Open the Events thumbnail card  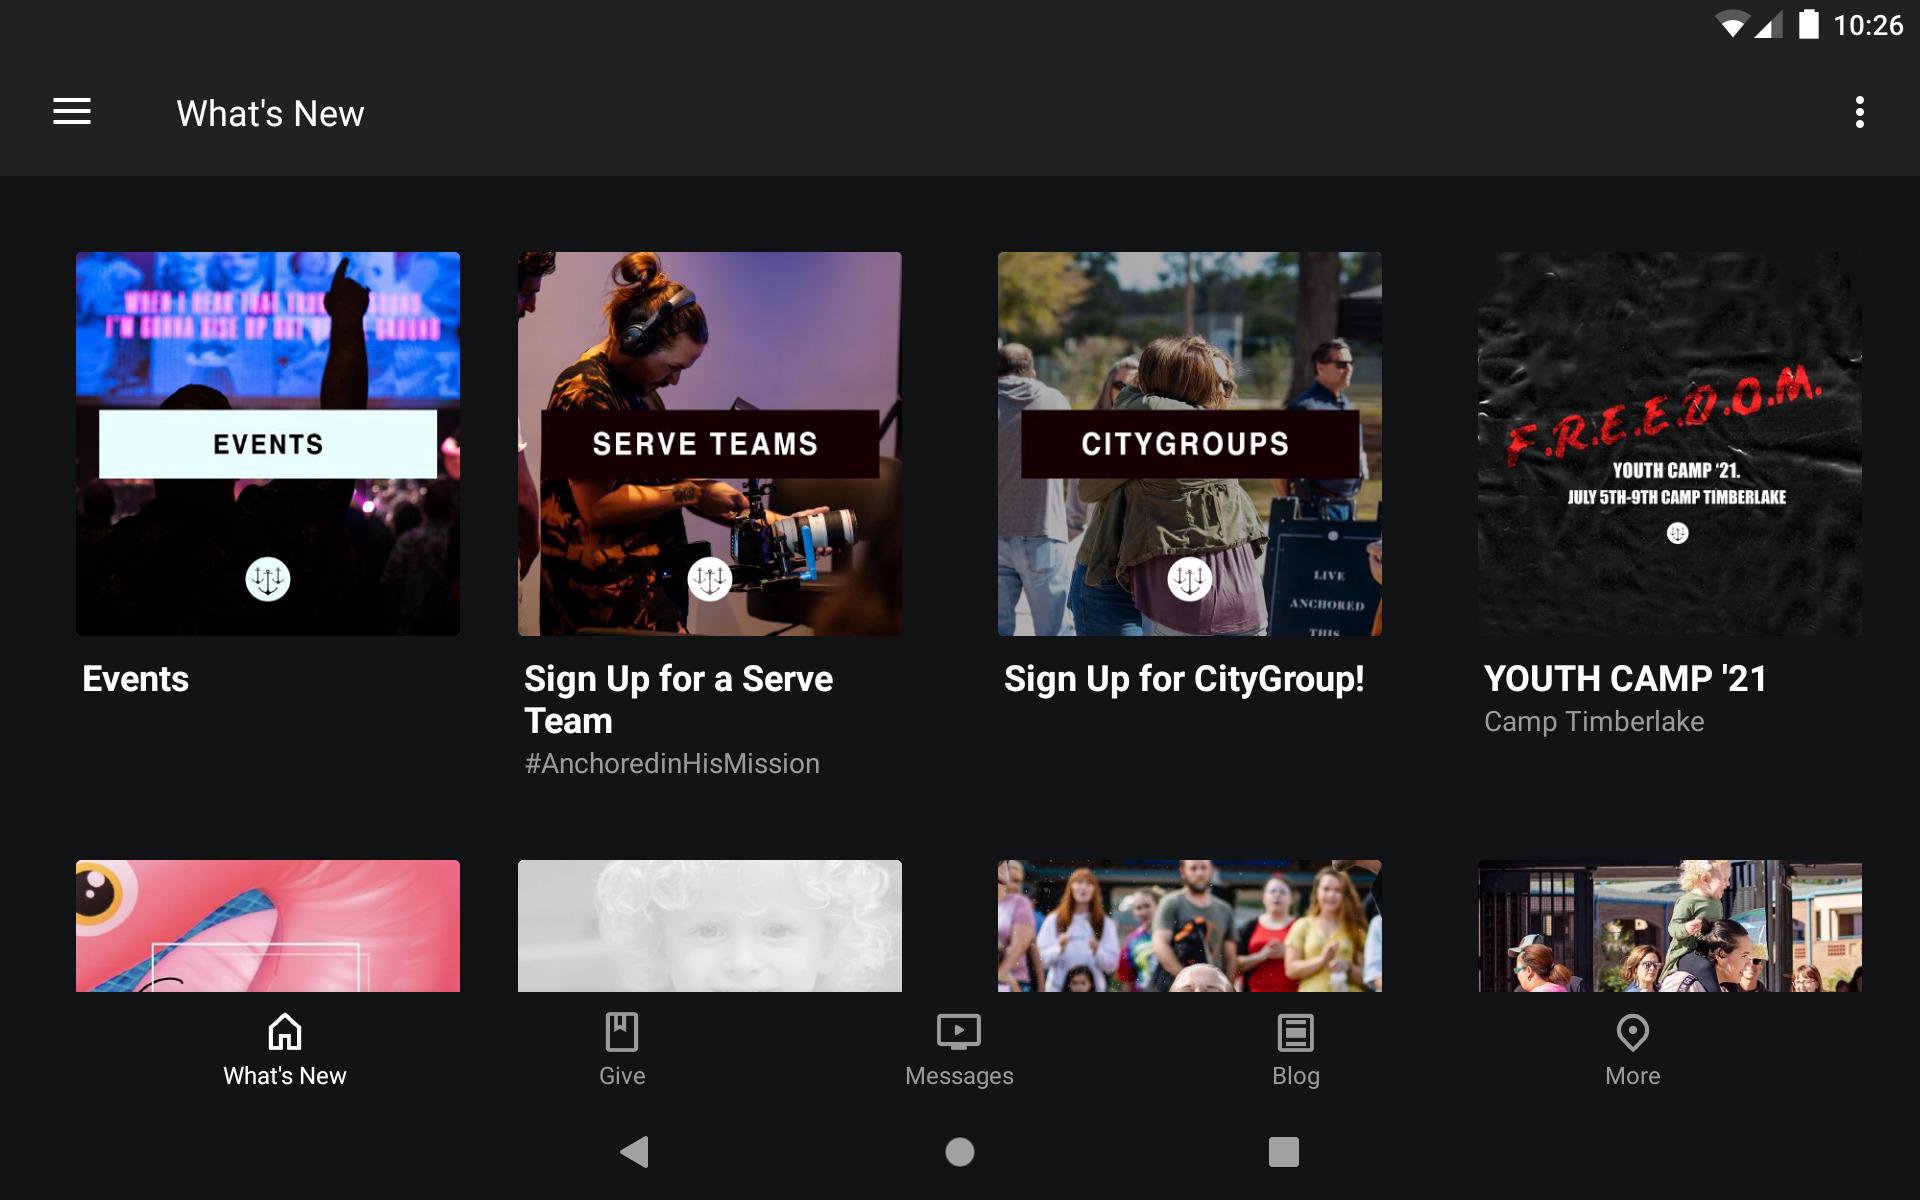click(x=268, y=443)
